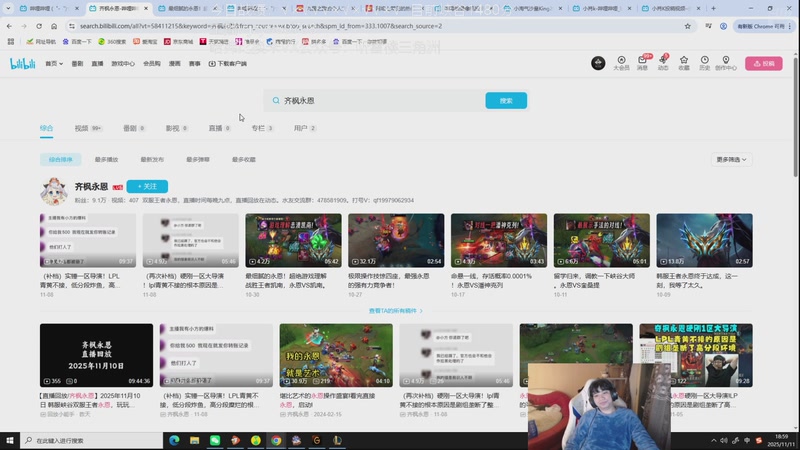Open the 游戏中心 header navigation link
Image resolution: width=800 pixels, height=450 pixels.
pyautogui.click(x=123, y=64)
